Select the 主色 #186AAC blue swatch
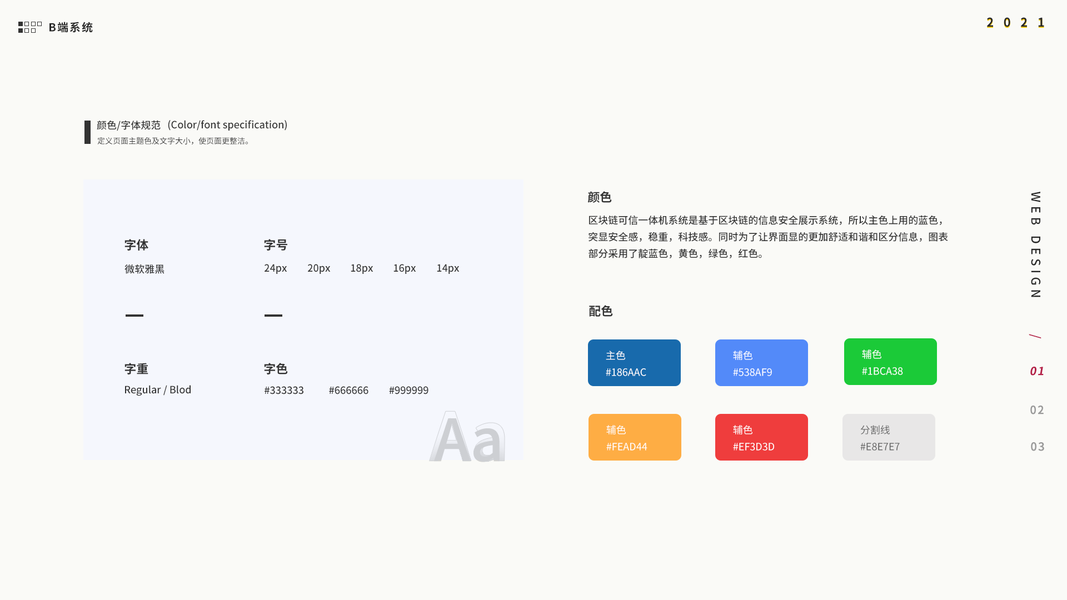The width and height of the screenshot is (1067, 600). [634, 363]
